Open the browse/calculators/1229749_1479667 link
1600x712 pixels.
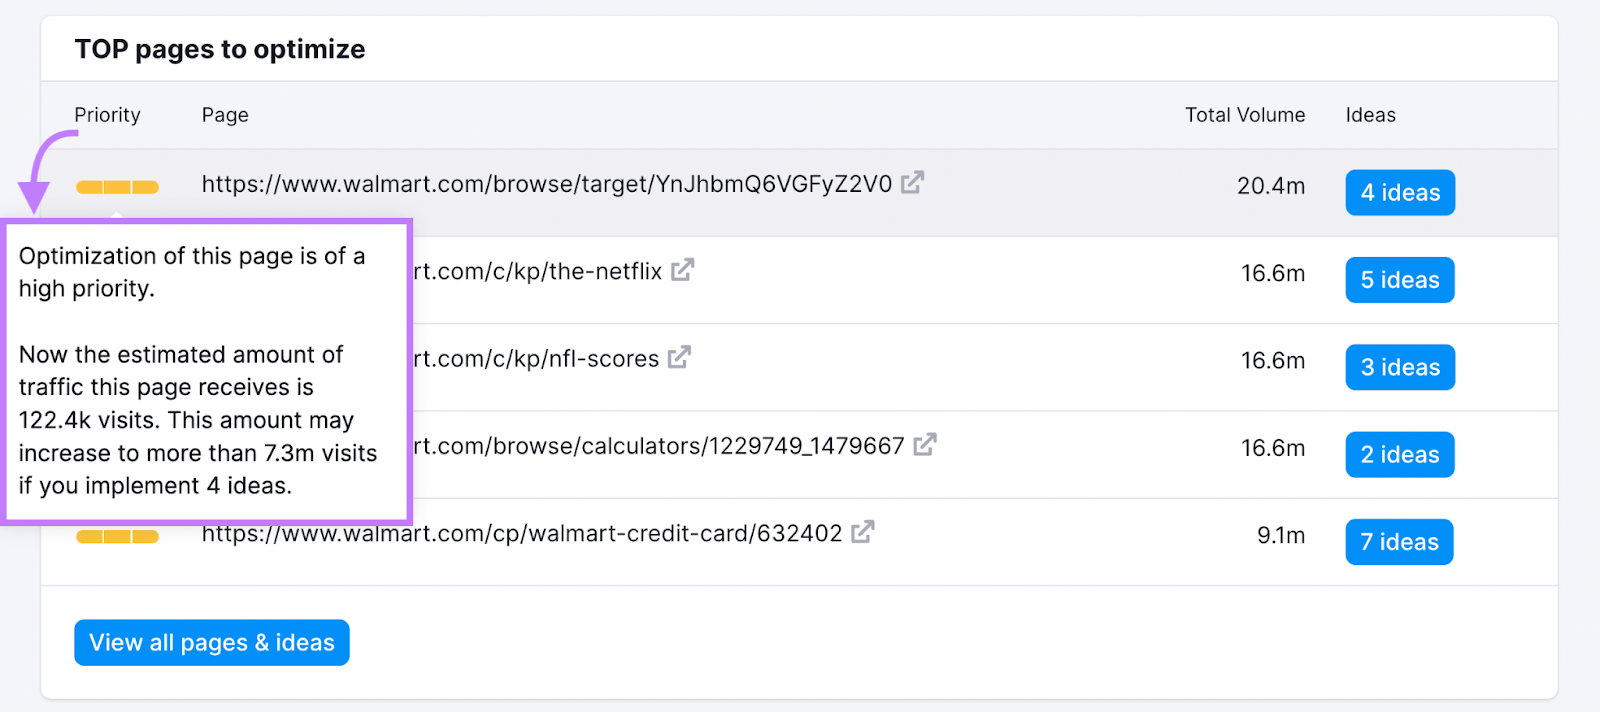pos(659,446)
